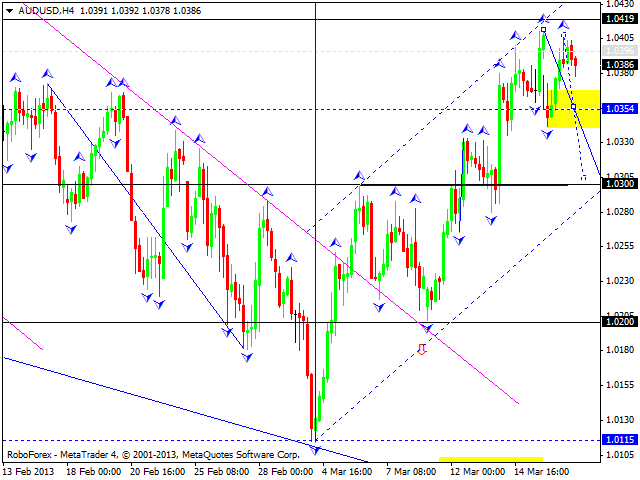640x480 pixels.
Task: Click the square anchor at 1.0354 trendline
Action: tap(573, 107)
